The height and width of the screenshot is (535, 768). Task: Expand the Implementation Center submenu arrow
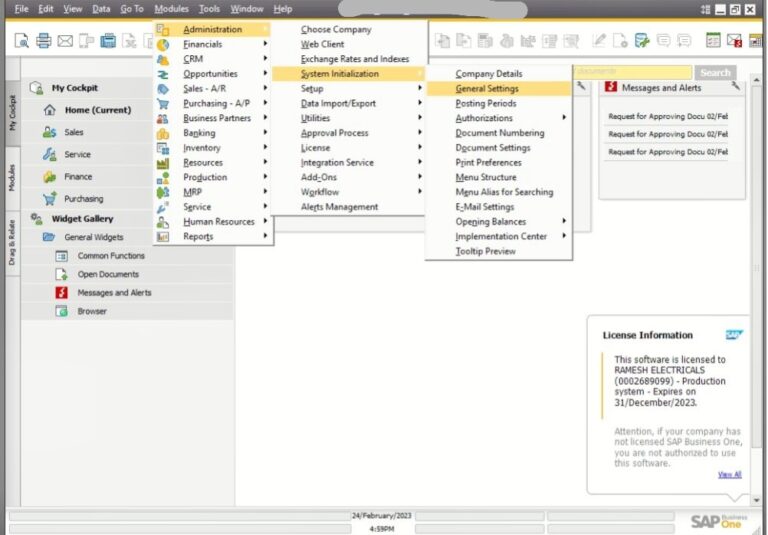[x=564, y=236]
